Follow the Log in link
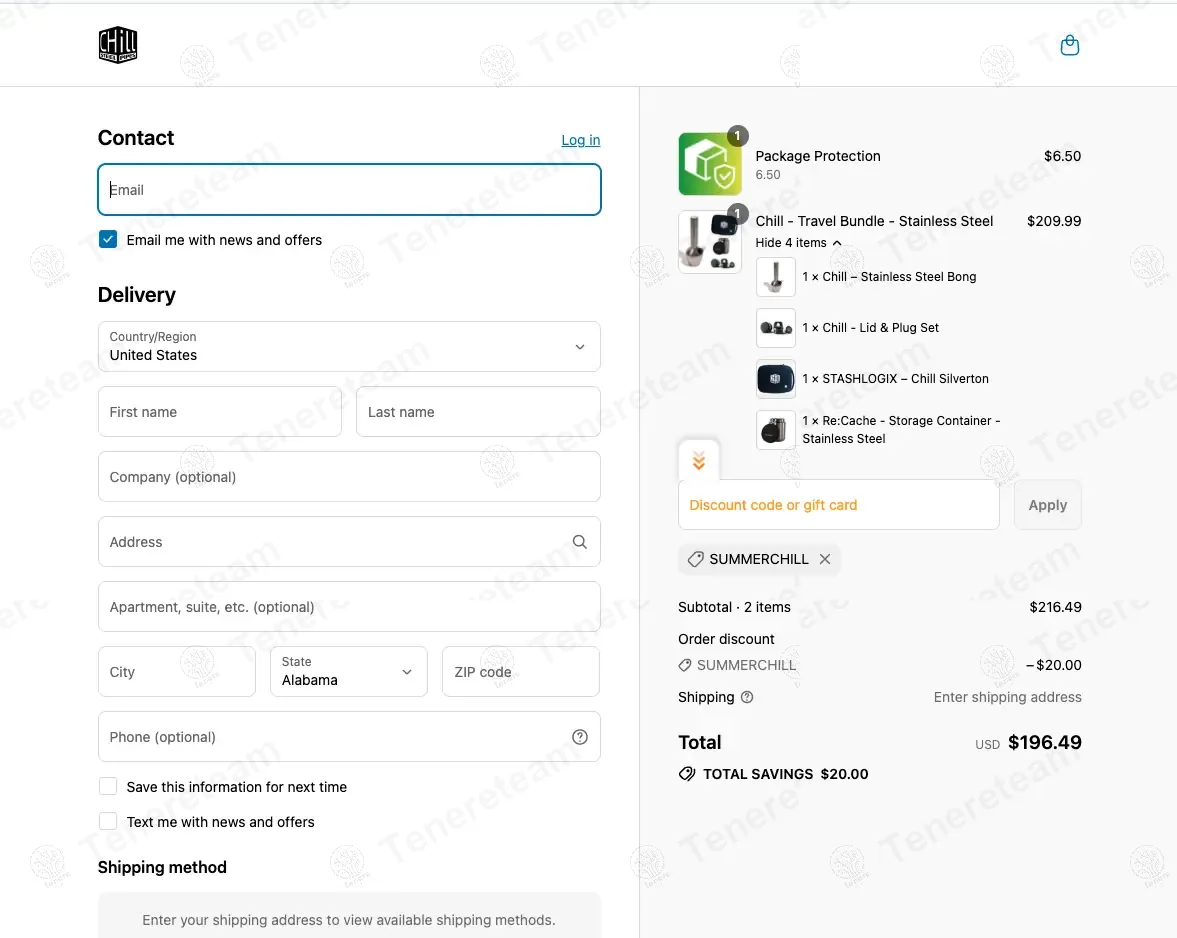 [x=580, y=140]
